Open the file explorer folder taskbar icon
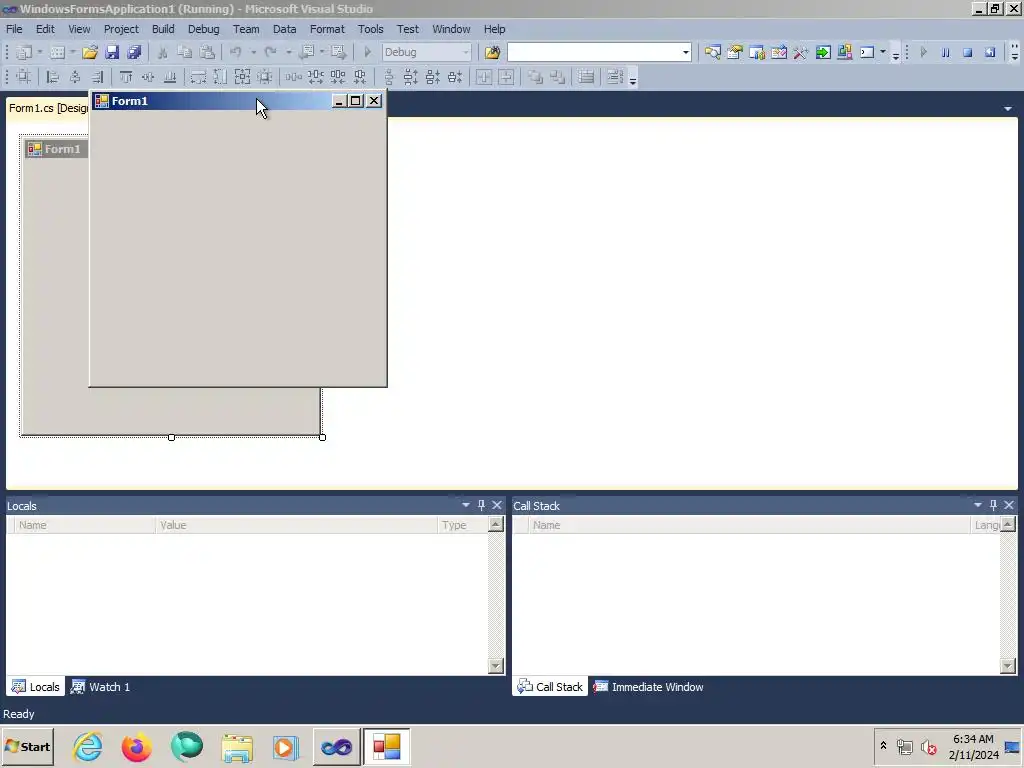The height and width of the screenshot is (768, 1024). [236, 747]
